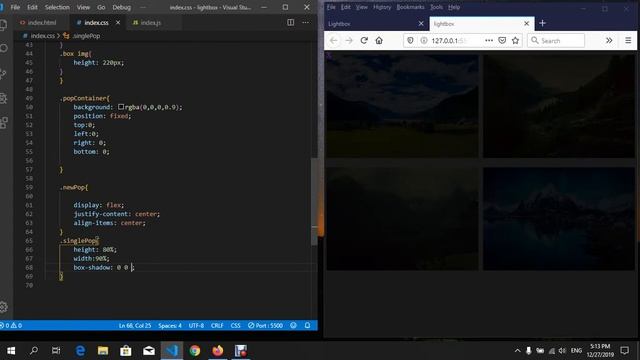Click Ln 68, Col 25 in status bar
Screen dimensions: 640x360
click(135, 325)
